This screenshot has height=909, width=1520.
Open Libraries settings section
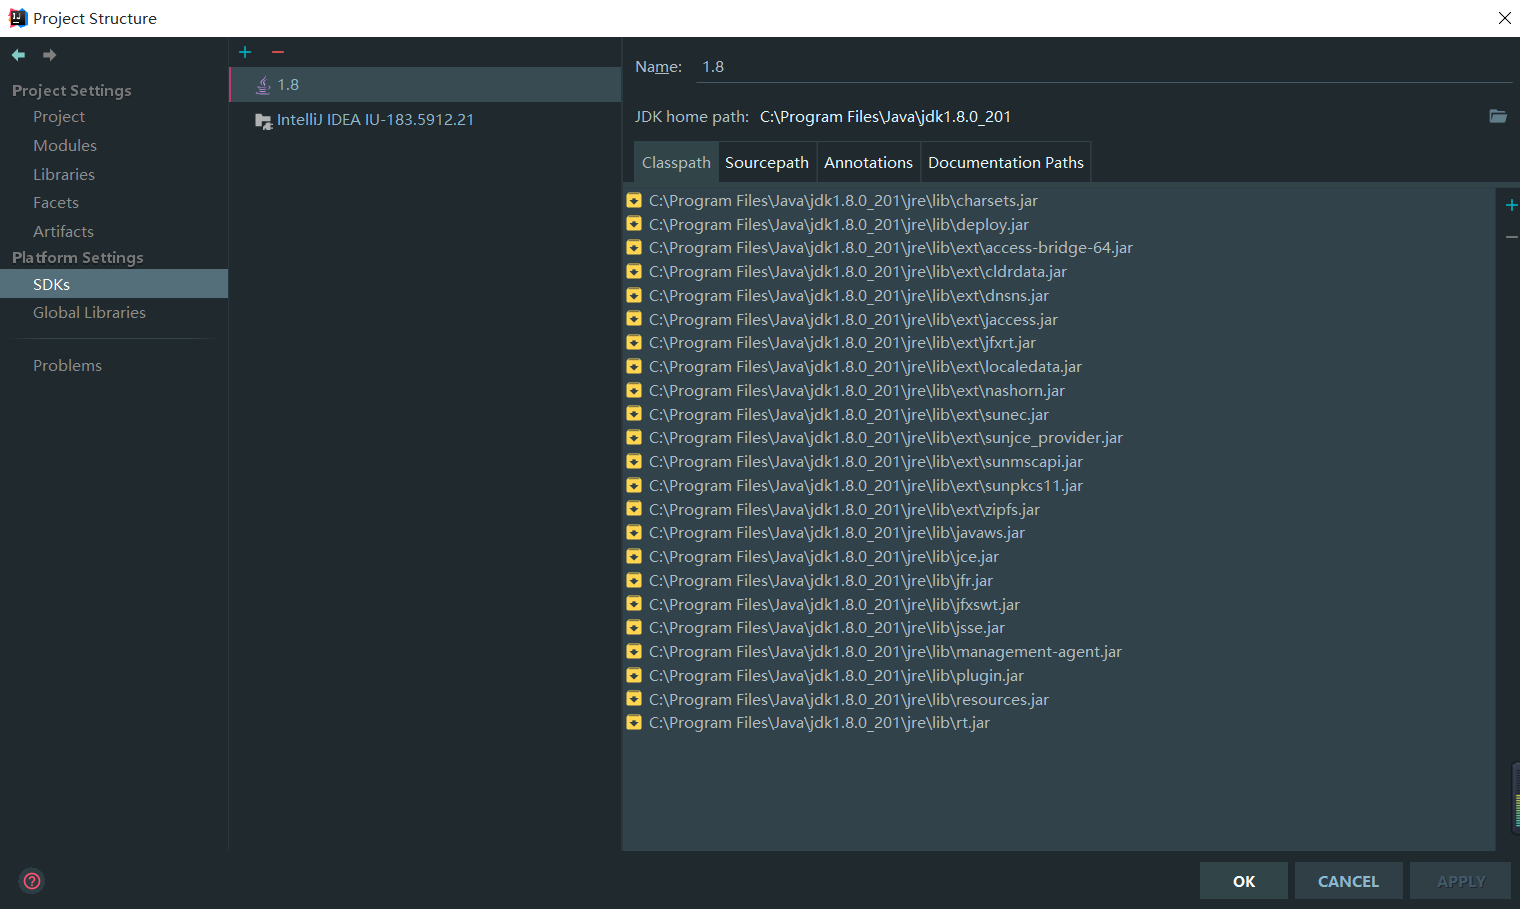coord(64,174)
